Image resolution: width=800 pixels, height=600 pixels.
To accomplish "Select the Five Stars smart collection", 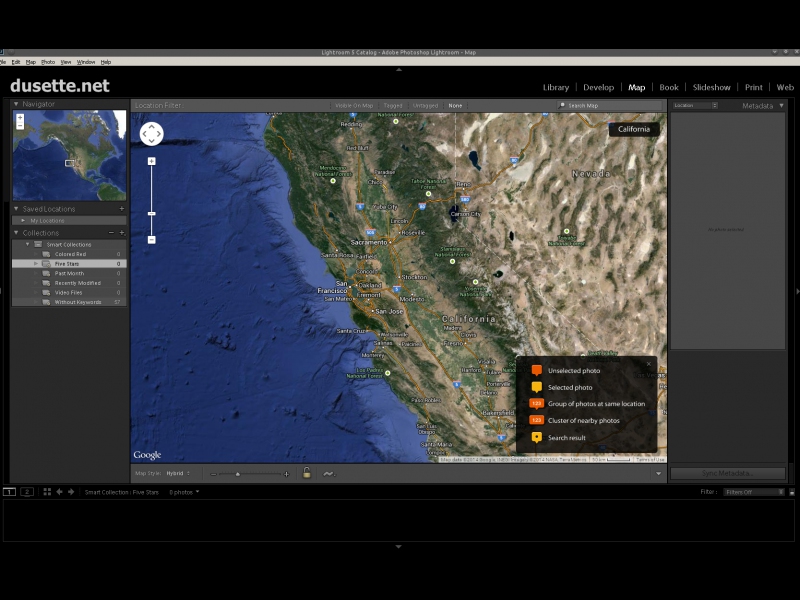I will pos(69,264).
